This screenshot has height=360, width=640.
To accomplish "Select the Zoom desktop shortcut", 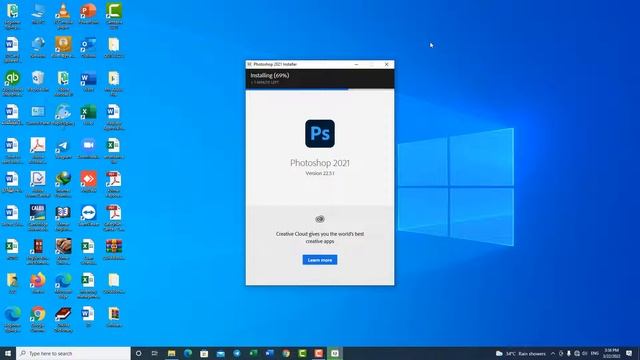I will coord(89,148).
